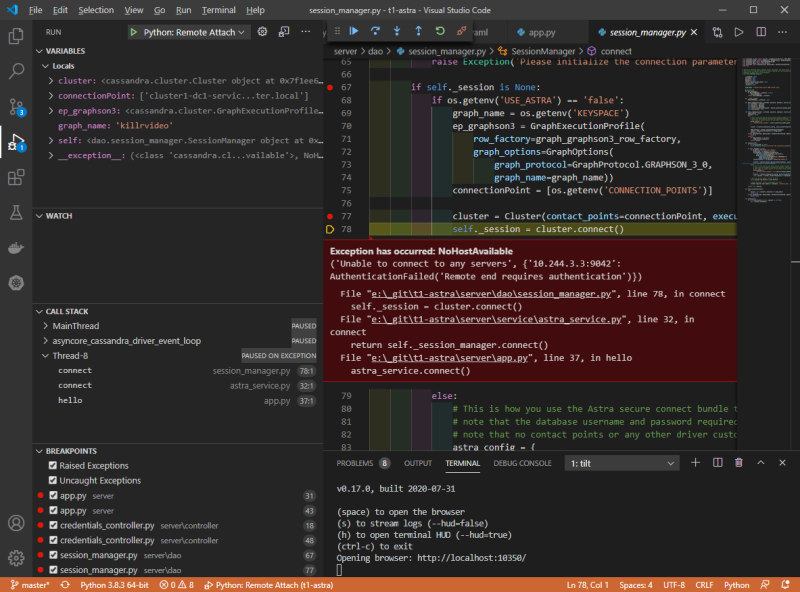Click the master branch status bar item
This screenshot has height=592, width=800.
(x=31, y=584)
